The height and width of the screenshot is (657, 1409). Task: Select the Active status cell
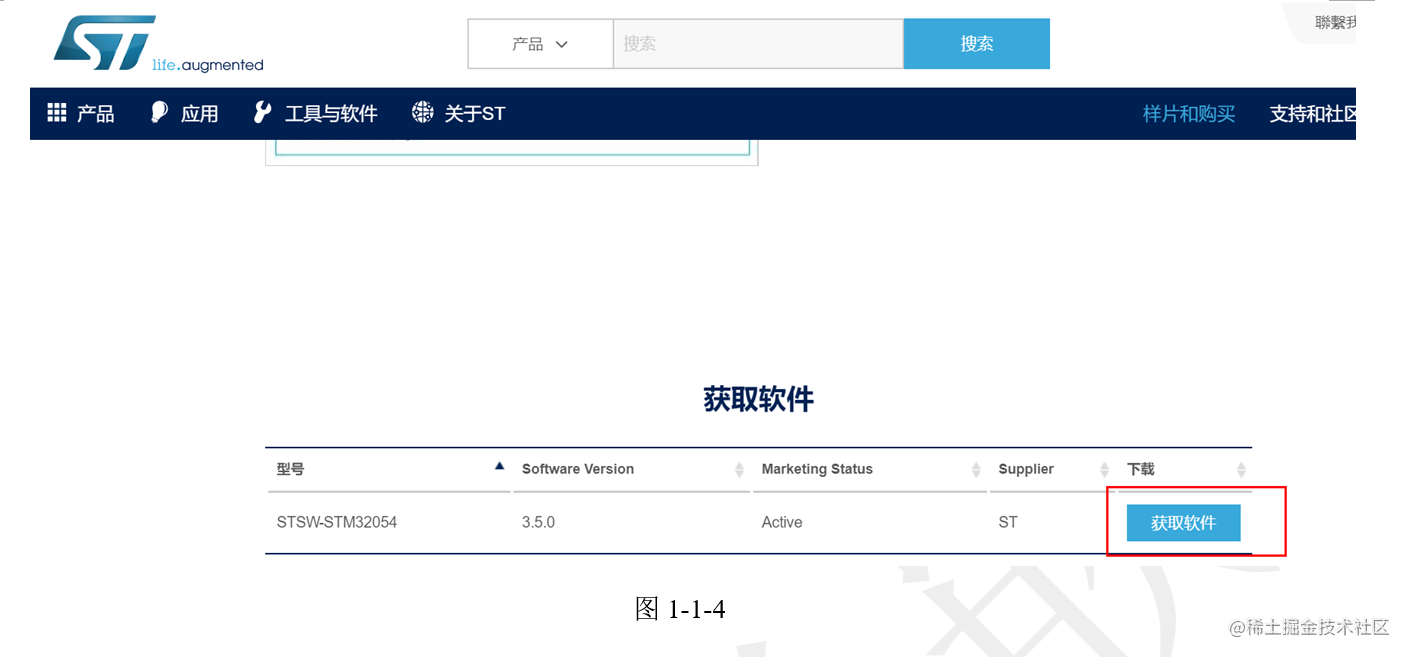[x=782, y=522]
